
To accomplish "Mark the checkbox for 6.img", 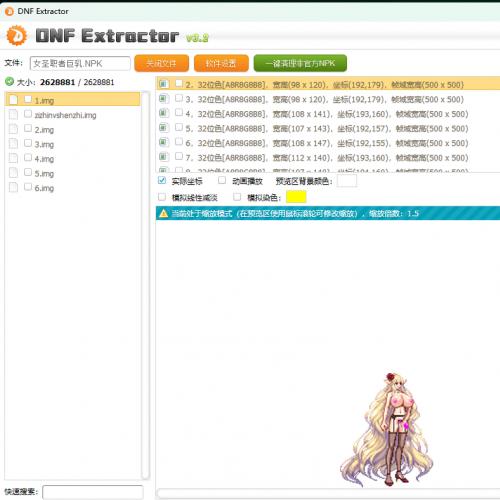I will point(28,187).
